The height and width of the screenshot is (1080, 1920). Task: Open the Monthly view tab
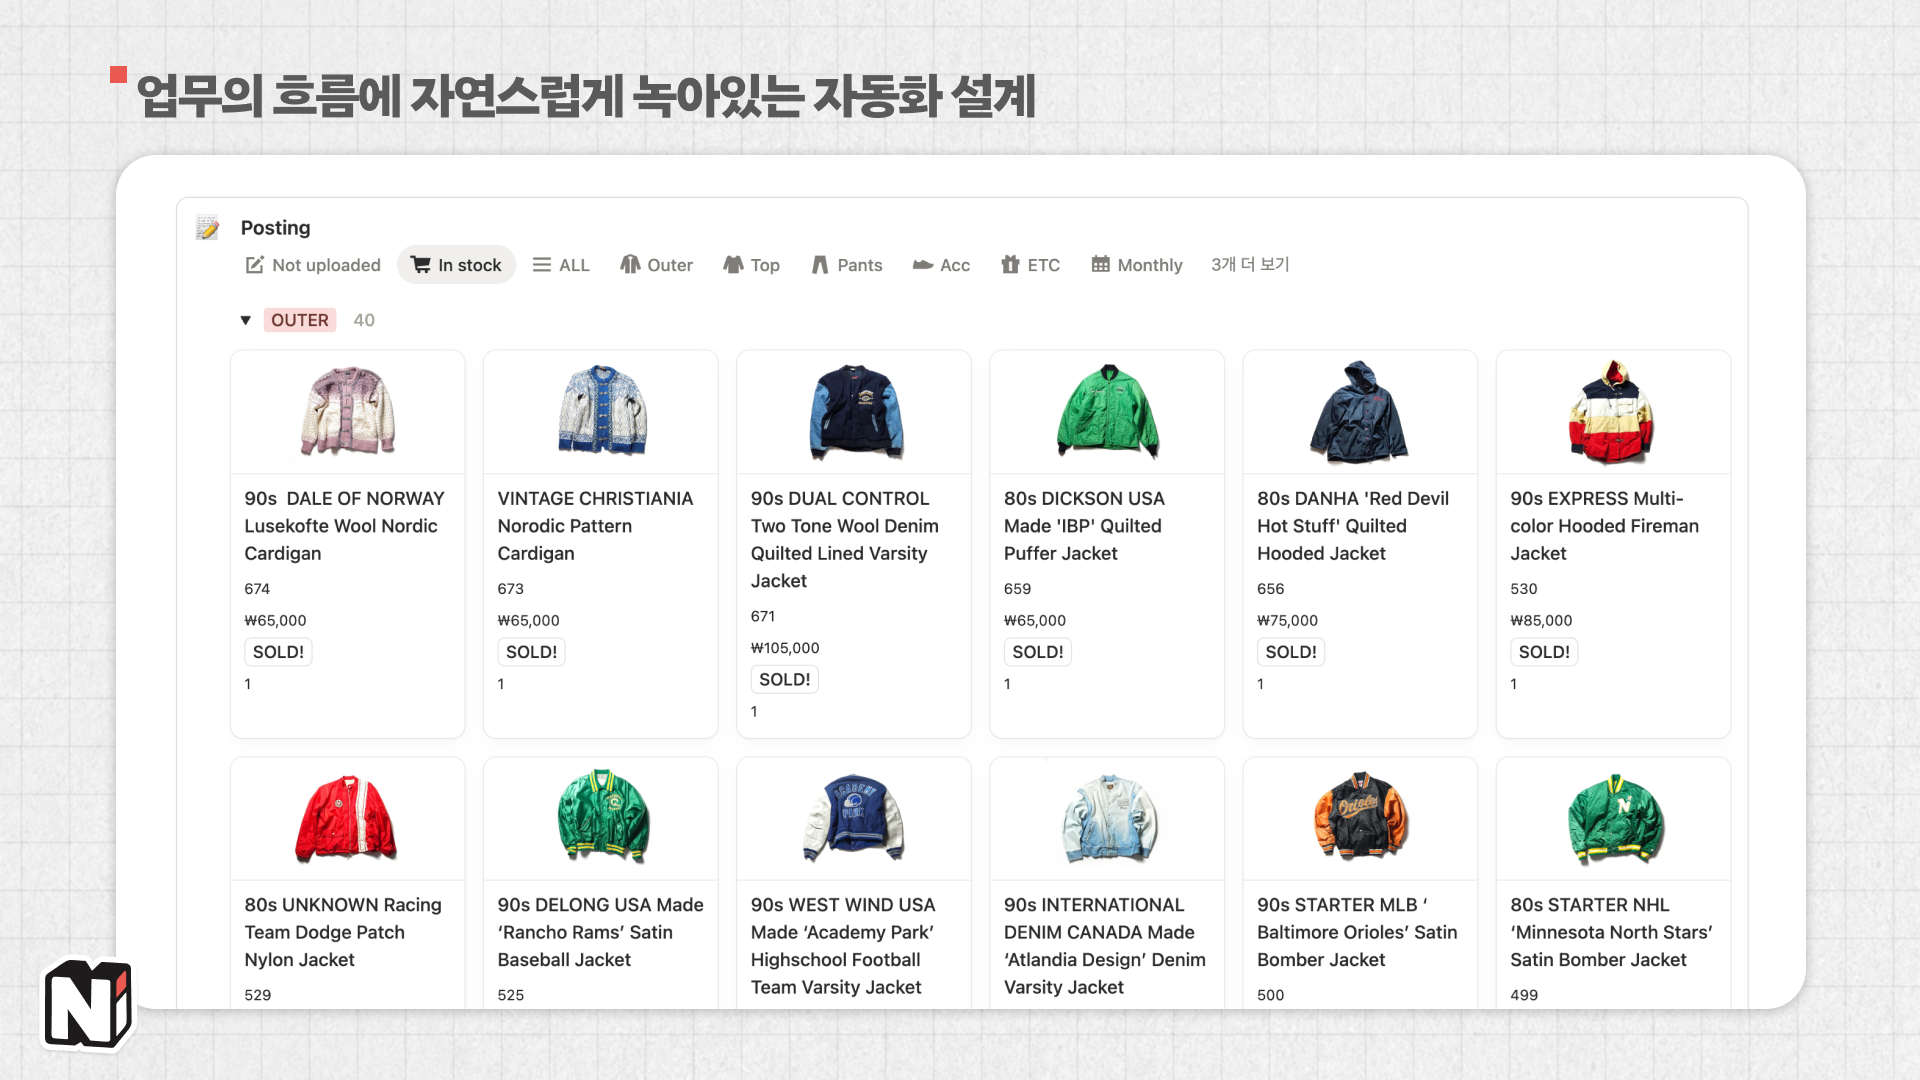(x=1149, y=265)
